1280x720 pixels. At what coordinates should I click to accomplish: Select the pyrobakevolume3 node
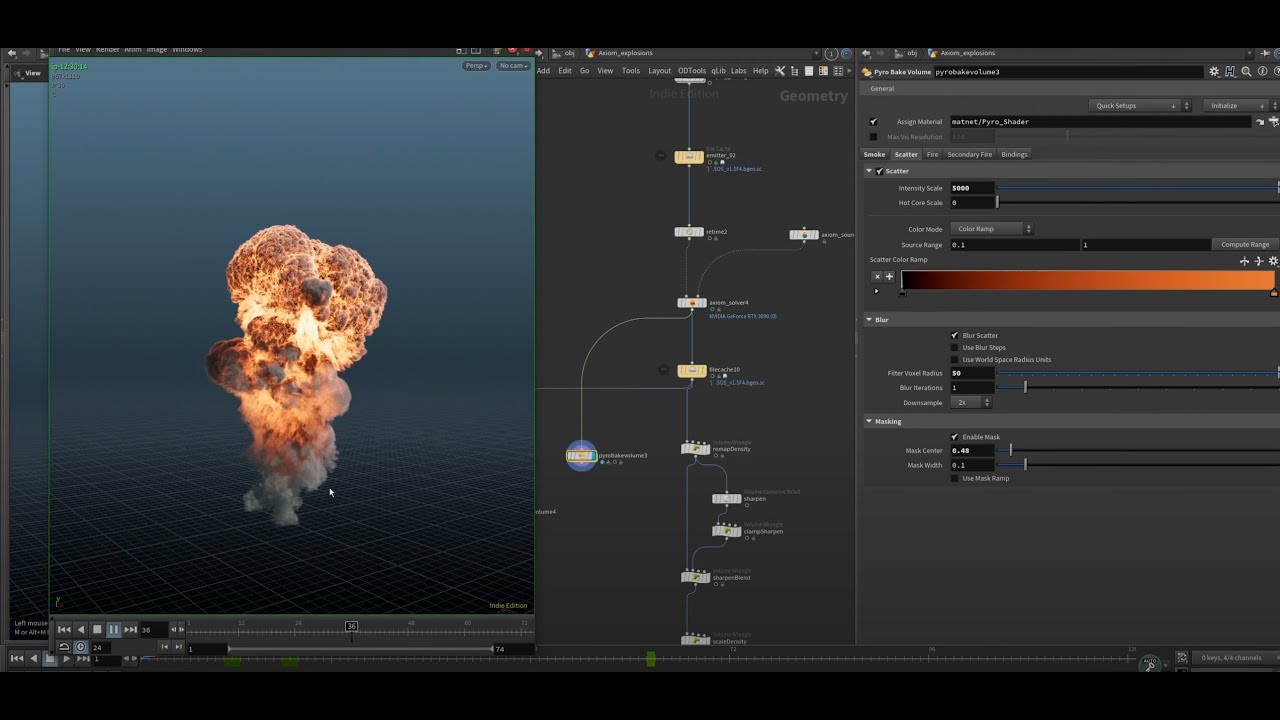[581, 456]
